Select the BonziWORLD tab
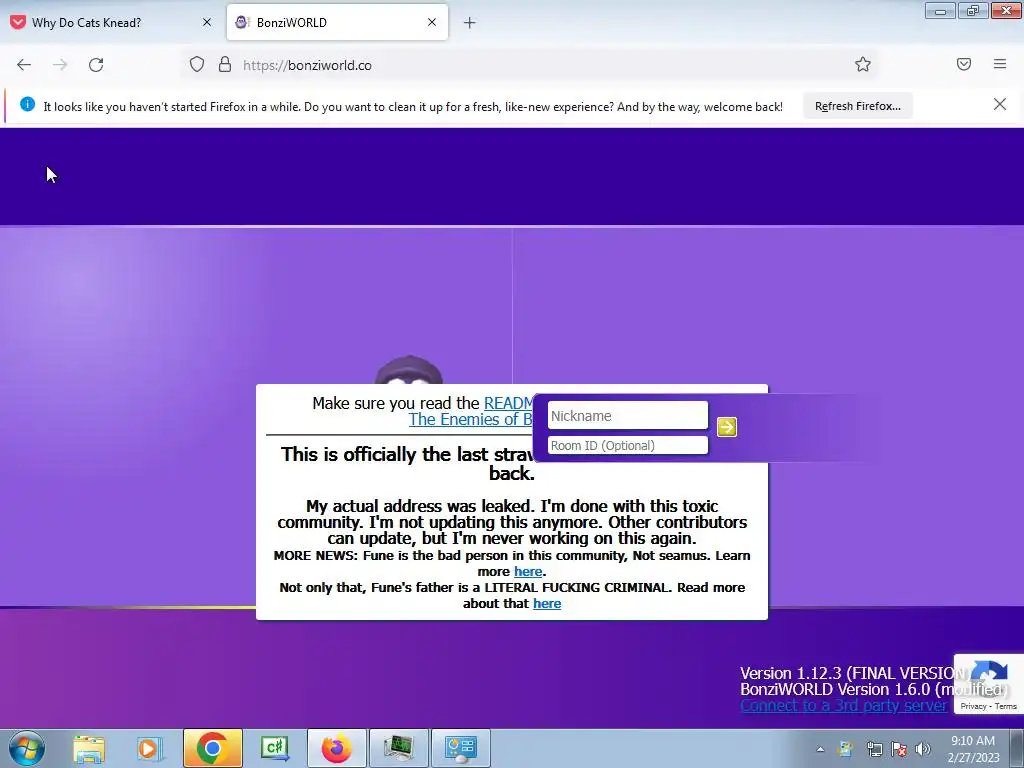1024x768 pixels. point(337,22)
